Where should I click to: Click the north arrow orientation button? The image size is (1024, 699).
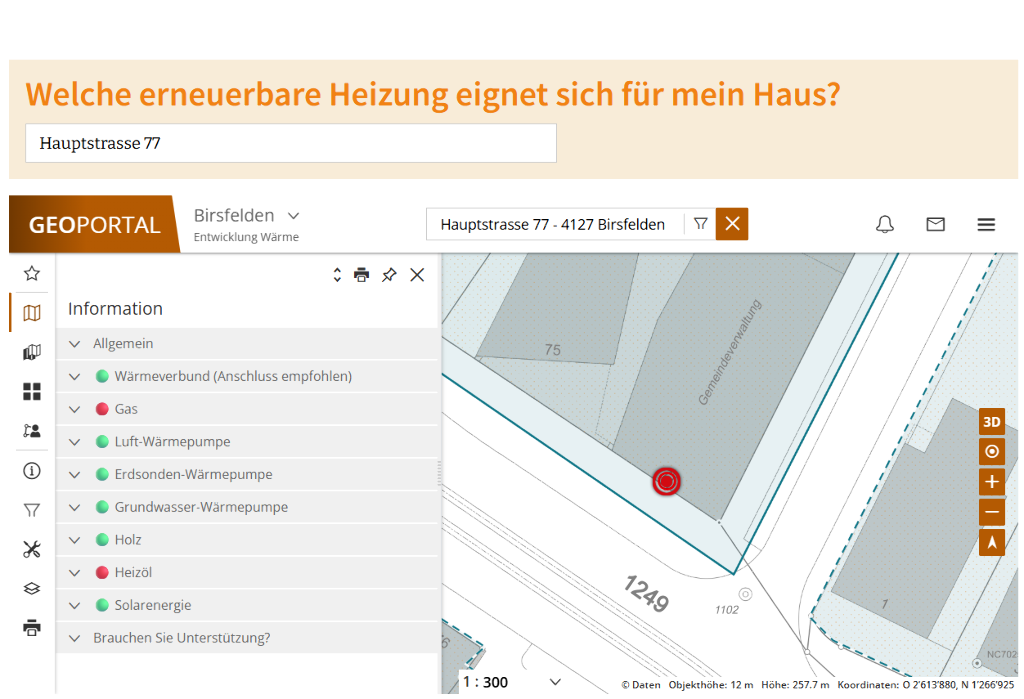991,542
